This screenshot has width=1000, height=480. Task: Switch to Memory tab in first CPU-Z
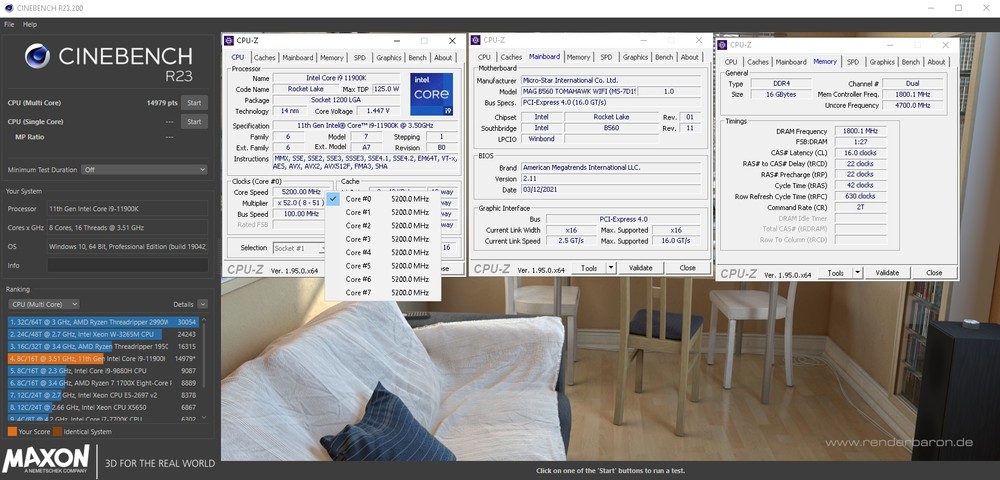pos(332,57)
